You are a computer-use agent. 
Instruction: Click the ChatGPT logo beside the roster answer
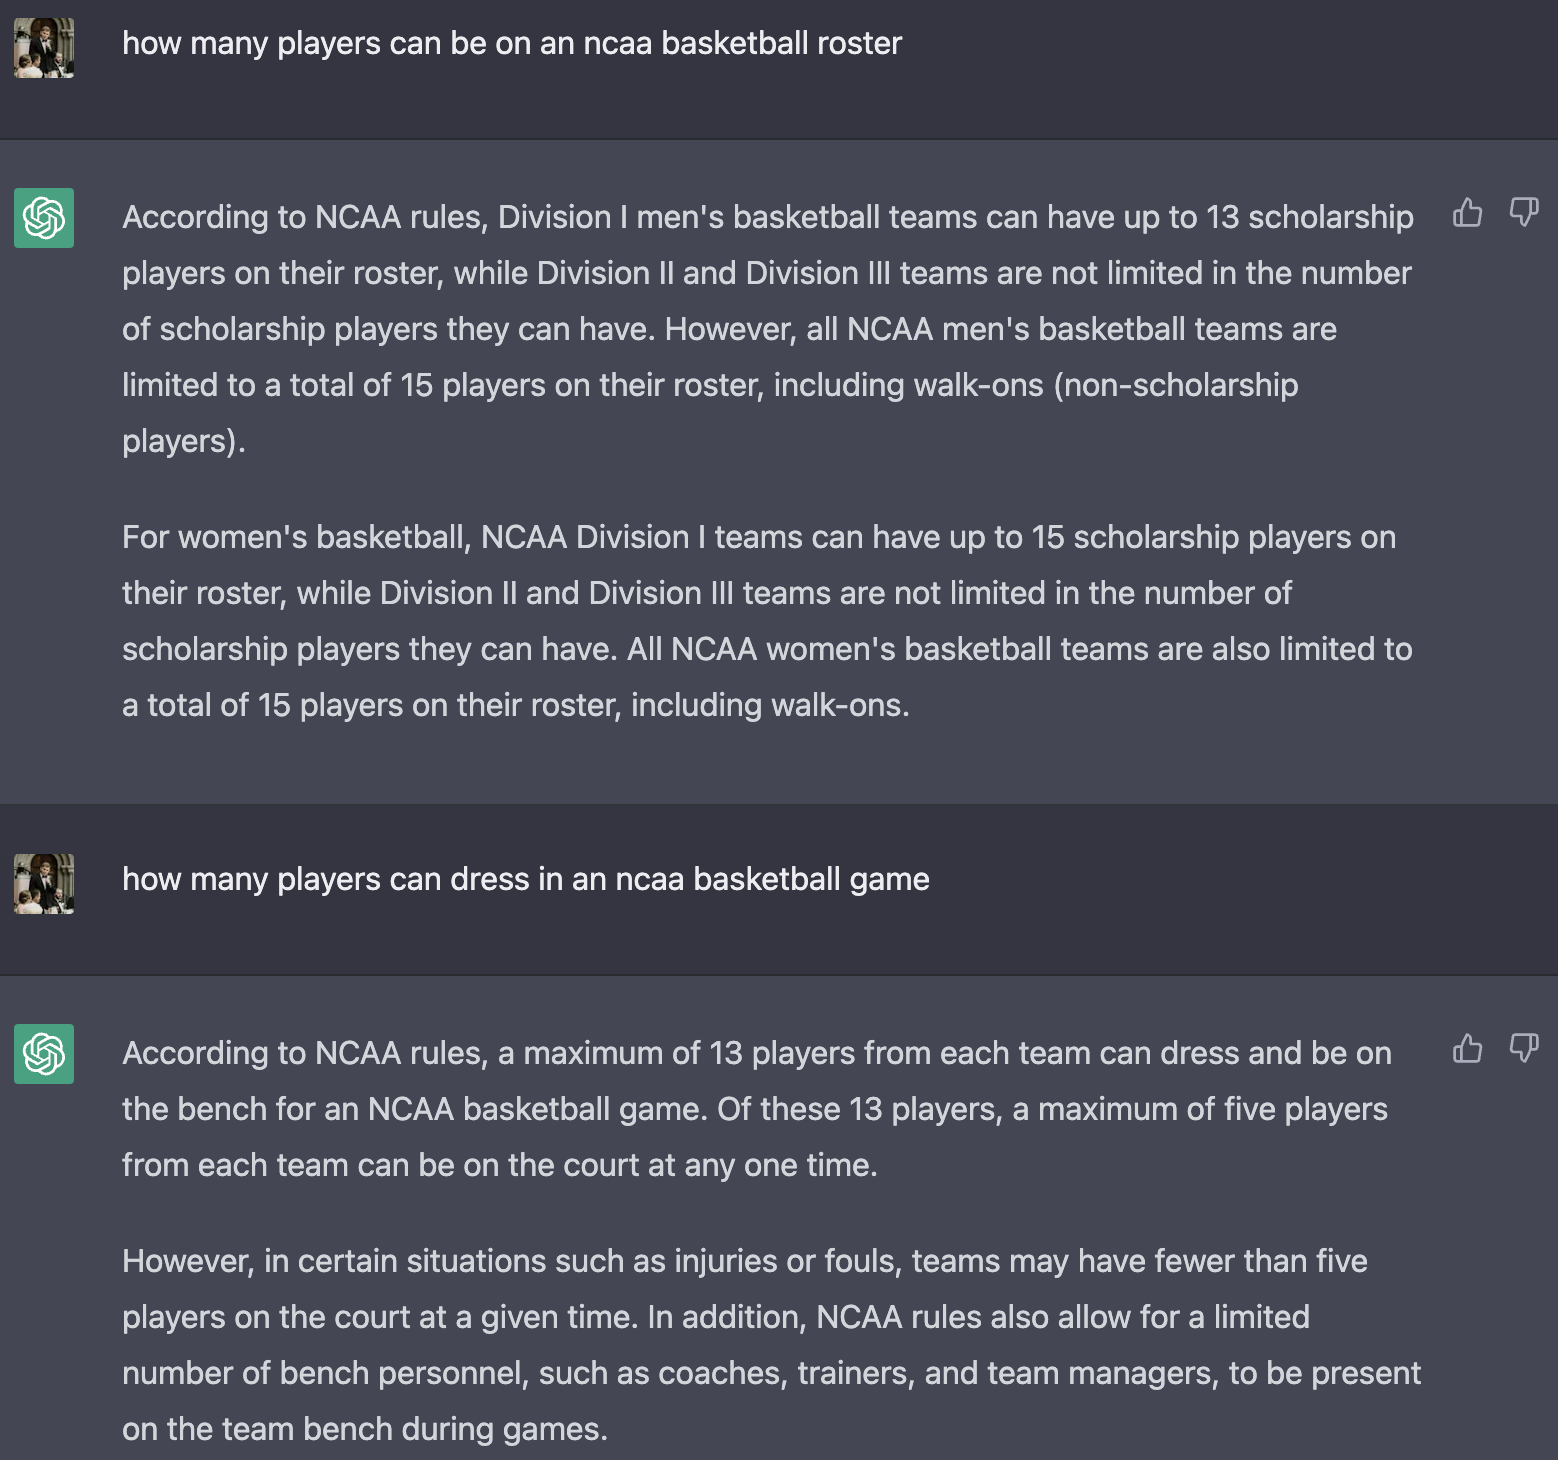[44, 218]
